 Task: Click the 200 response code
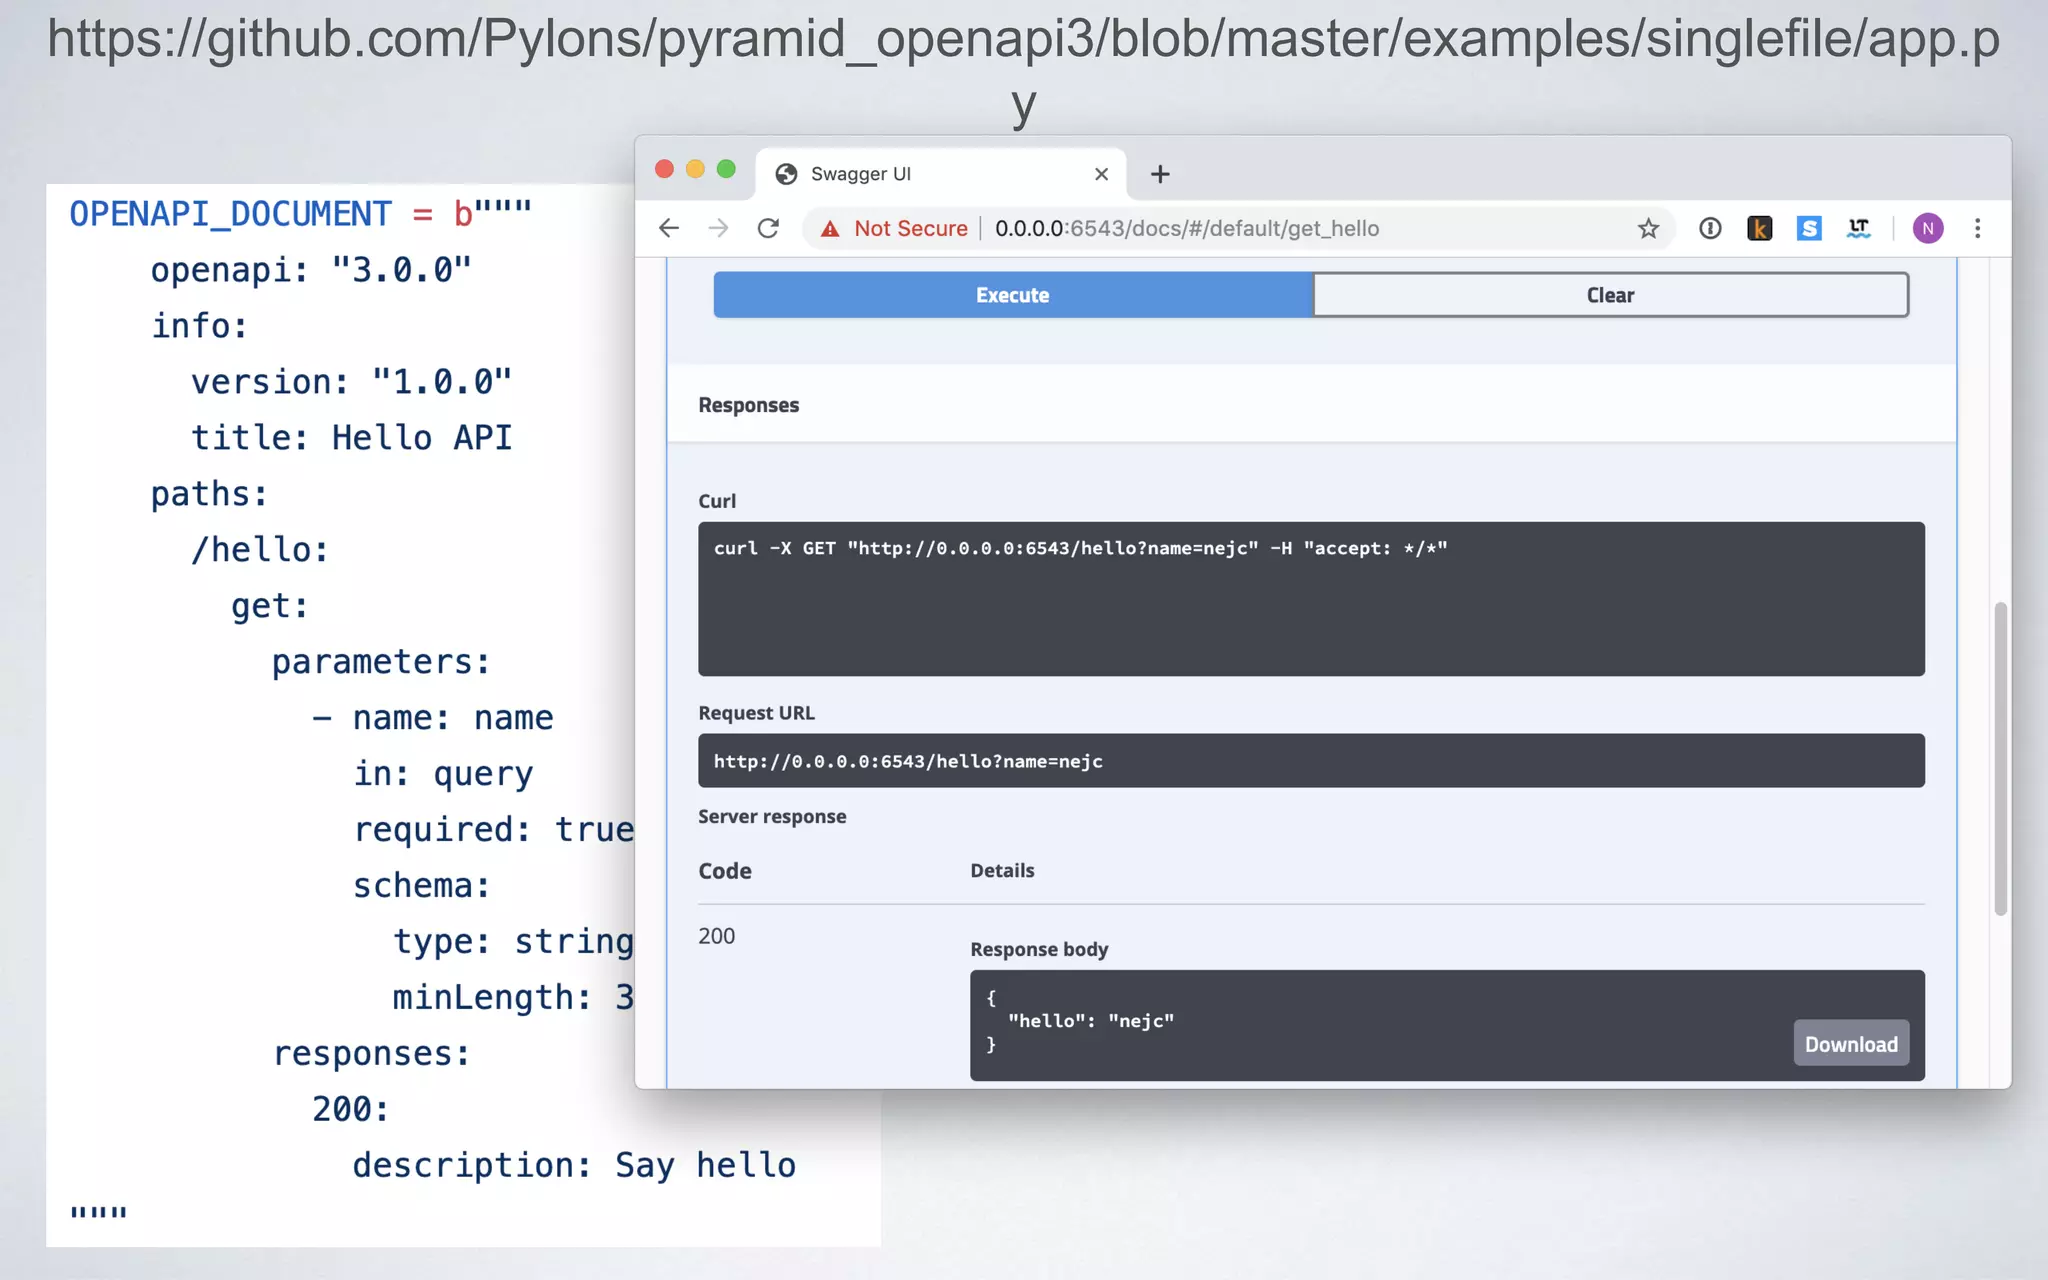click(x=716, y=936)
